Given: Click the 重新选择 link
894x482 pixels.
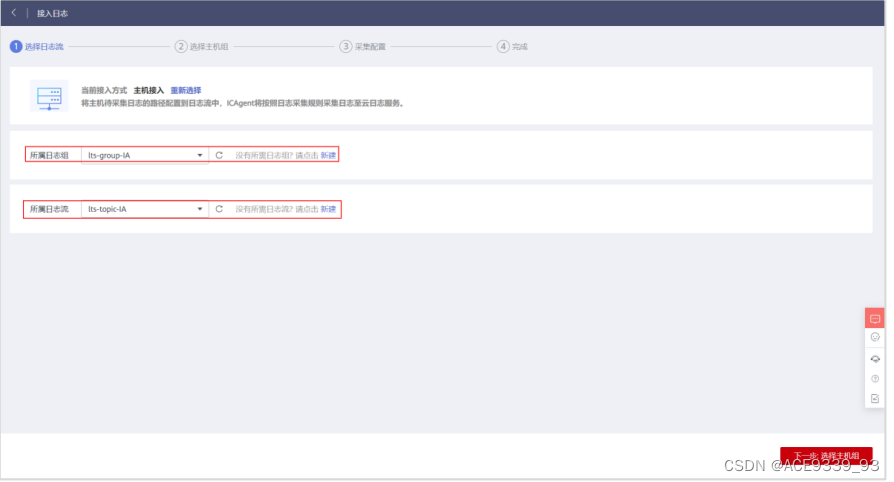Looking at the screenshot, I should (186, 91).
